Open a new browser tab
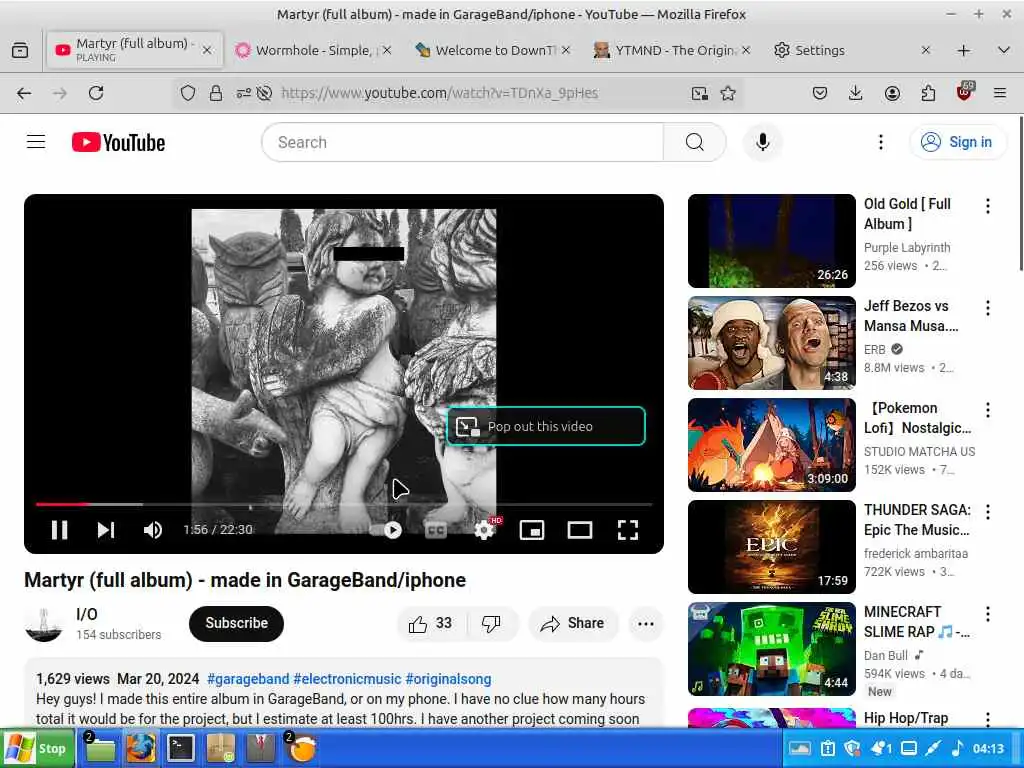The height and width of the screenshot is (768, 1024). point(964,50)
